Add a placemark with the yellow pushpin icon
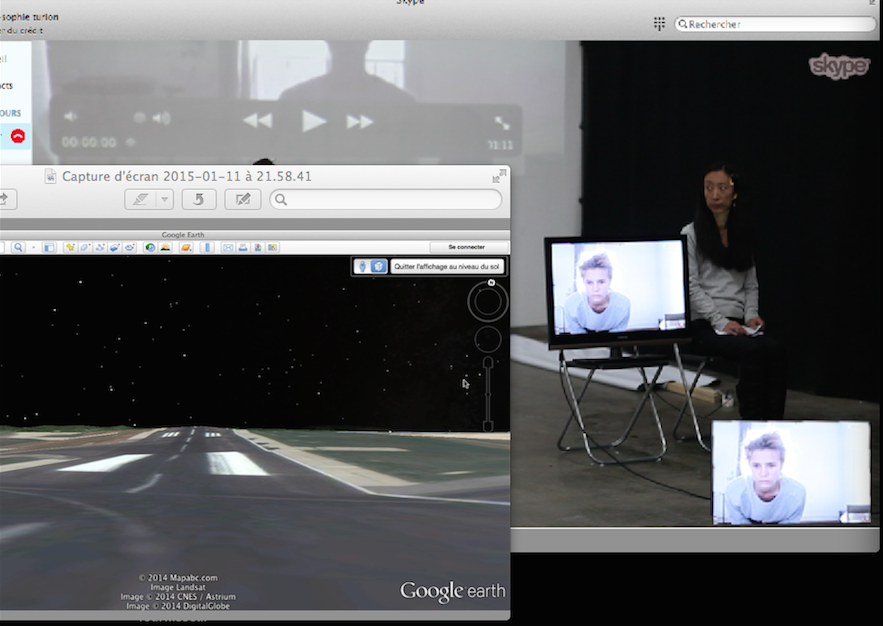Viewport: 883px width, 626px height. (70, 247)
